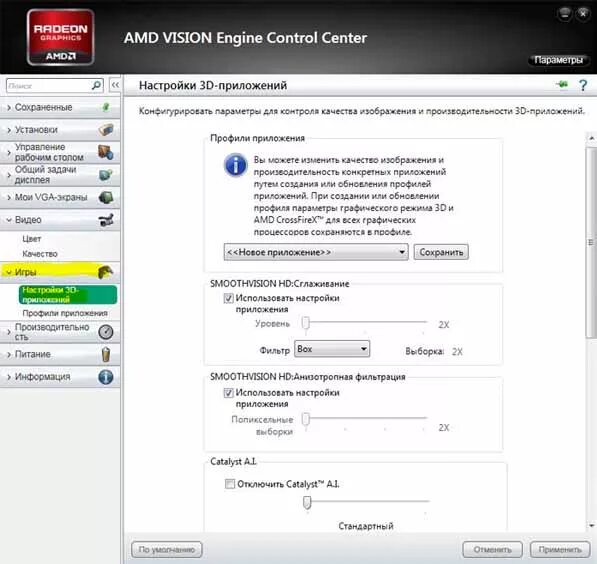Expand the Мои VGA-экраны section
Image resolution: width=597 pixels, height=564 pixels.
coord(9,197)
